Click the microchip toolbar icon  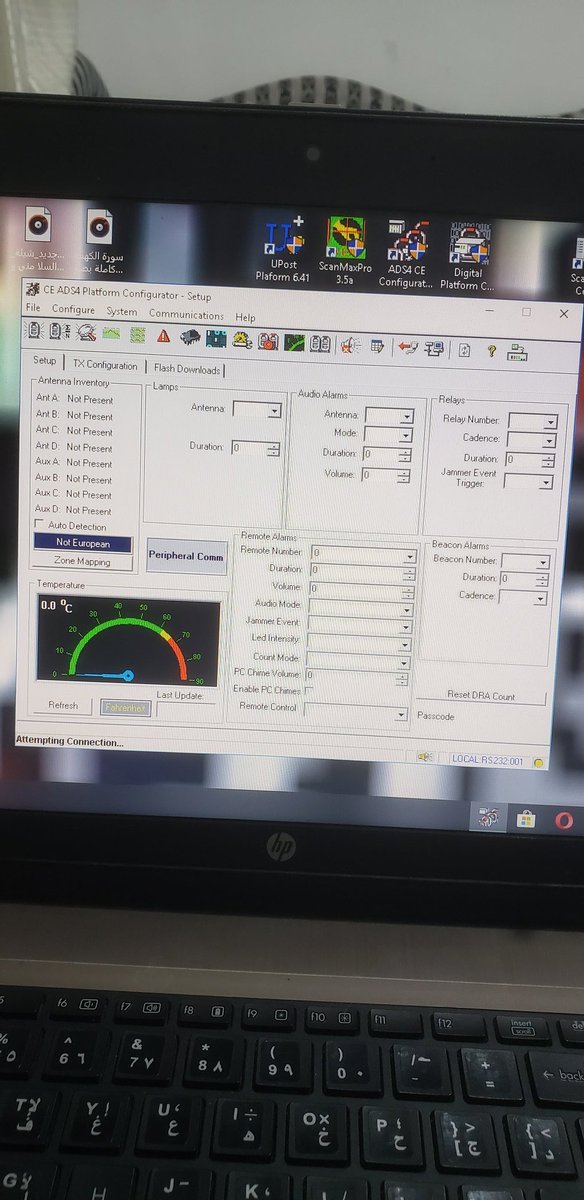[190, 337]
